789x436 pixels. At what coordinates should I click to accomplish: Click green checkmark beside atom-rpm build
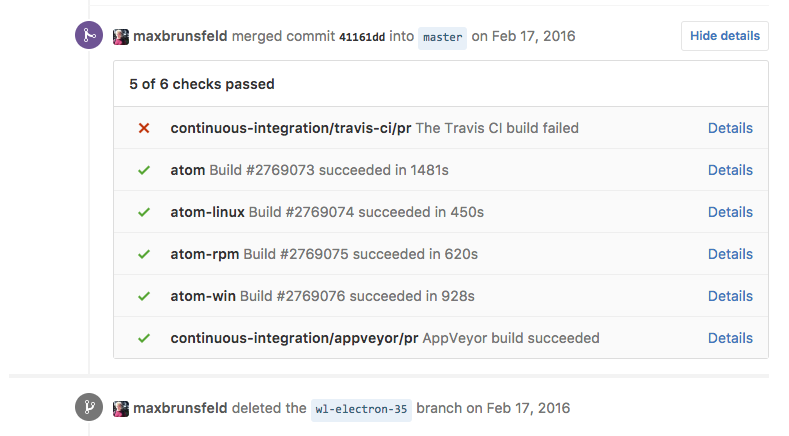pyautogui.click(x=144, y=254)
